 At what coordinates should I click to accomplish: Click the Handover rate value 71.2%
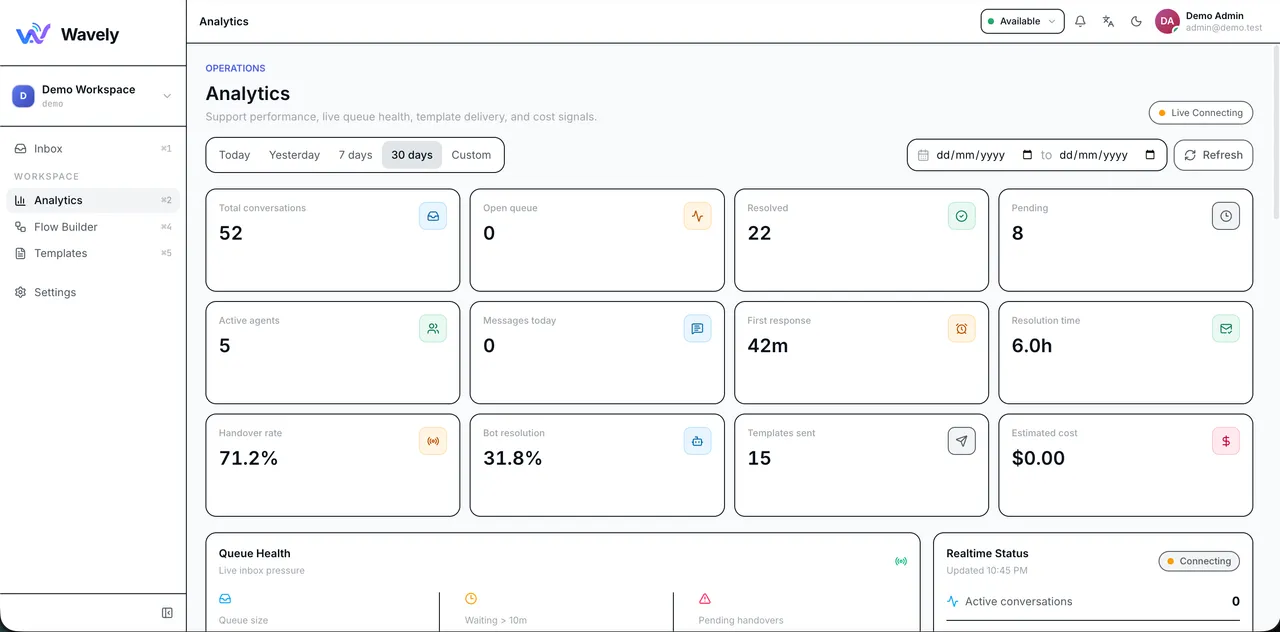tap(249, 458)
